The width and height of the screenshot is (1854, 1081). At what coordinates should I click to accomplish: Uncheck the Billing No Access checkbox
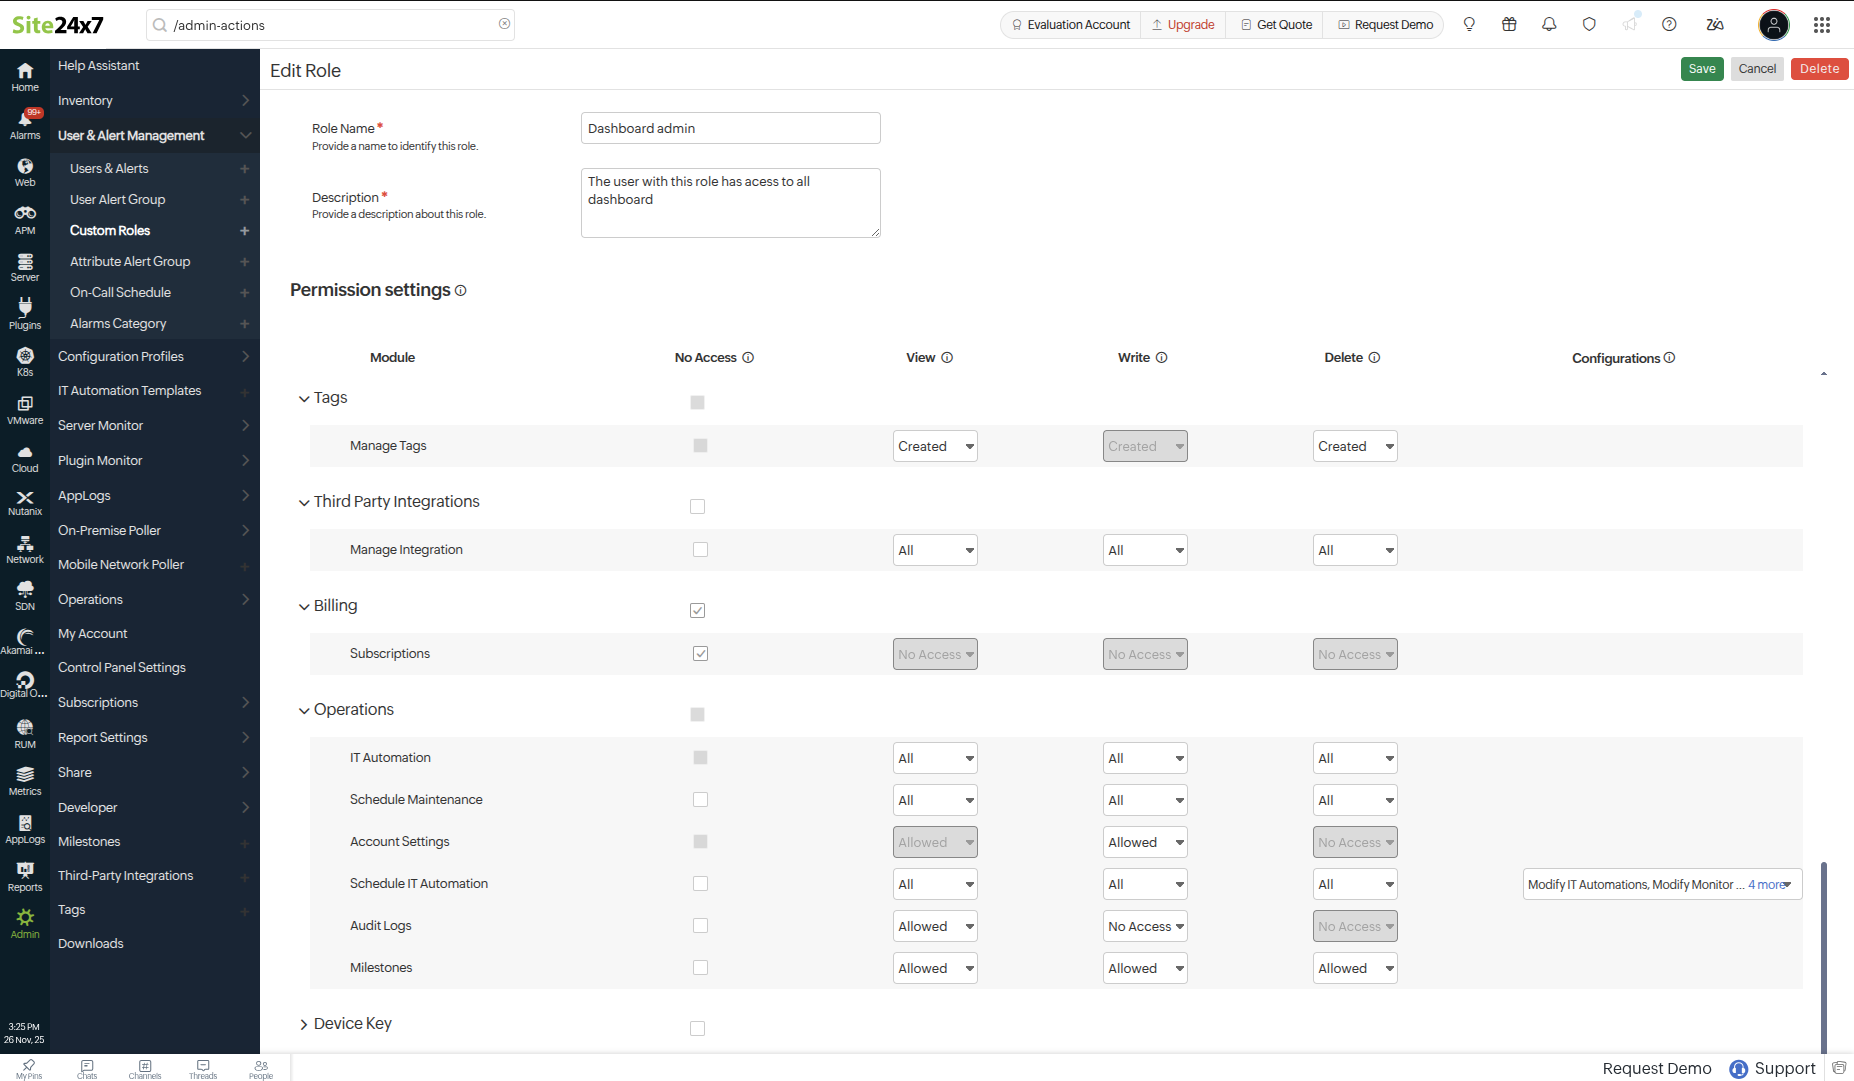(697, 610)
